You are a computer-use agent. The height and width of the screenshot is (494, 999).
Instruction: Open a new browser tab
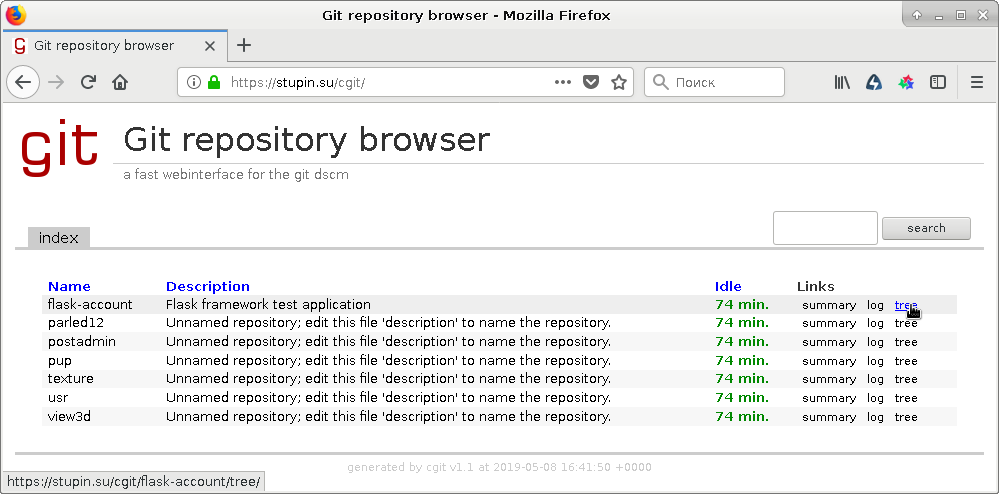[244, 45]
